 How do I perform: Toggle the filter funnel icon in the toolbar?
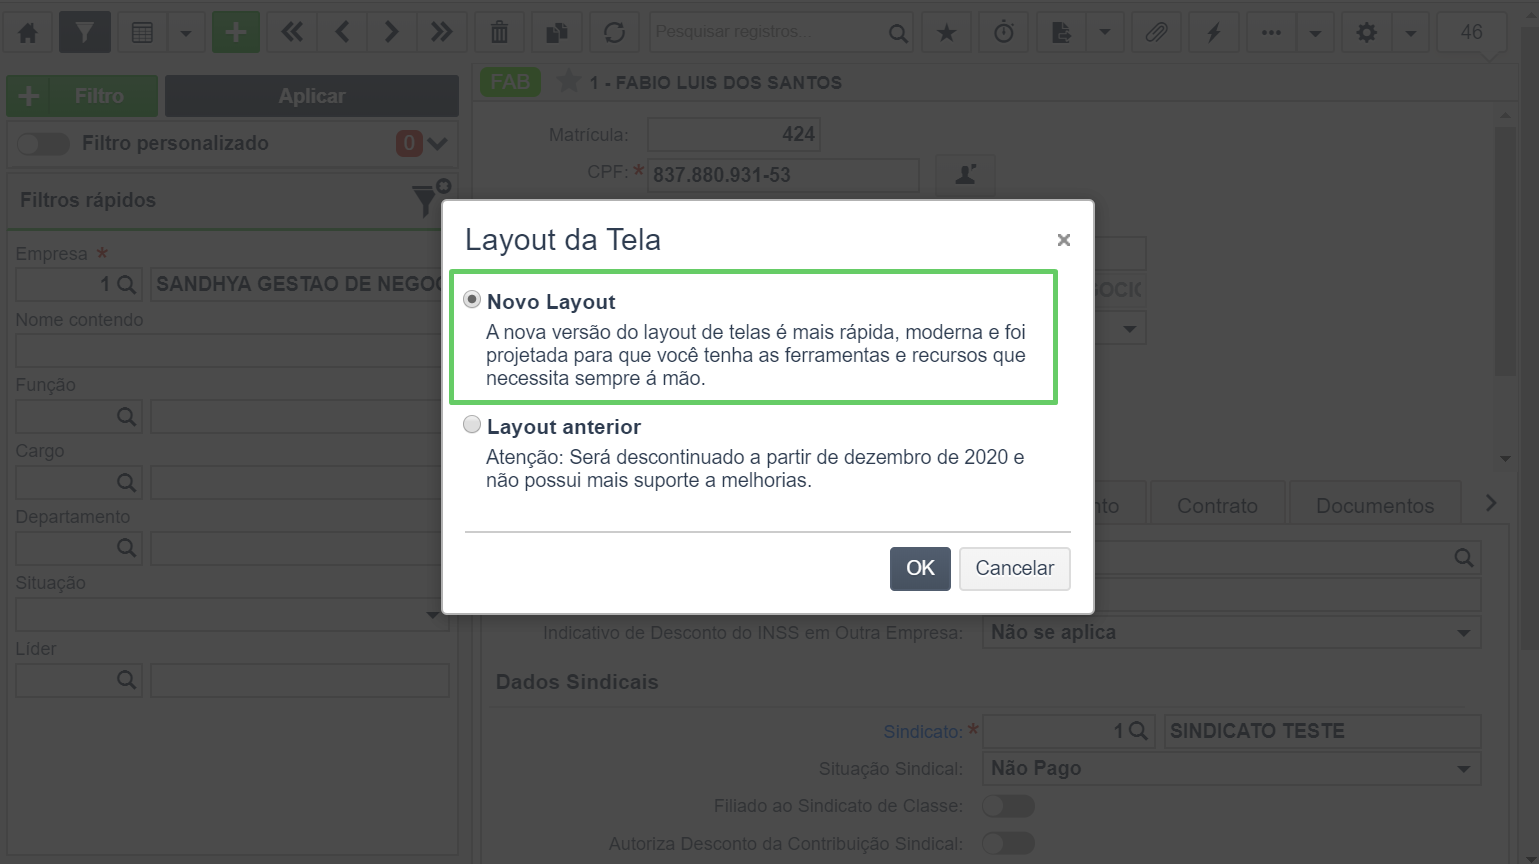[x=85, y=32]
